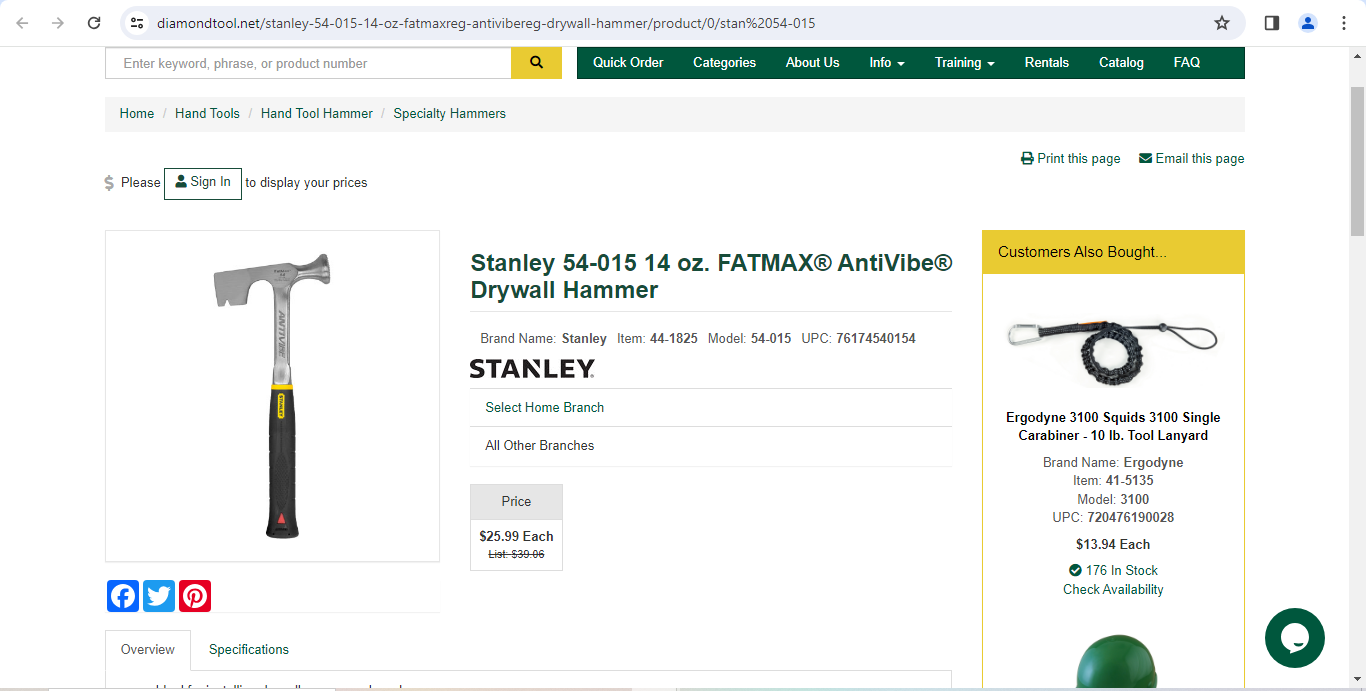Click the Stanley 54-015 product title

(x=711, y=276)
